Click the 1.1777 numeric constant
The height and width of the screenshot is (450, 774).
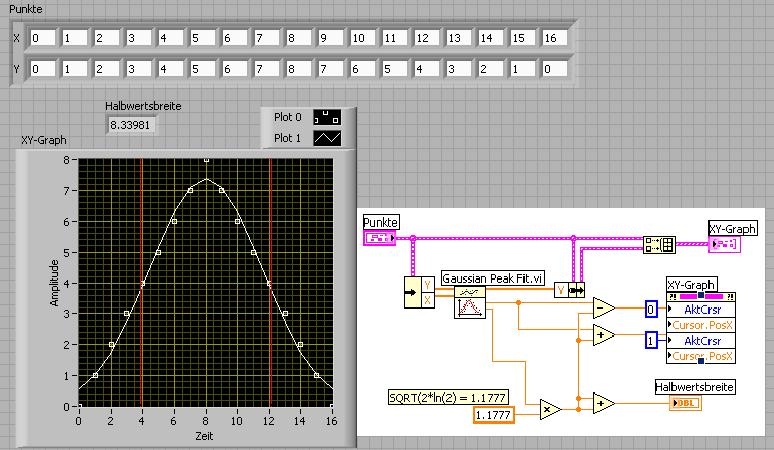(493, 415)
